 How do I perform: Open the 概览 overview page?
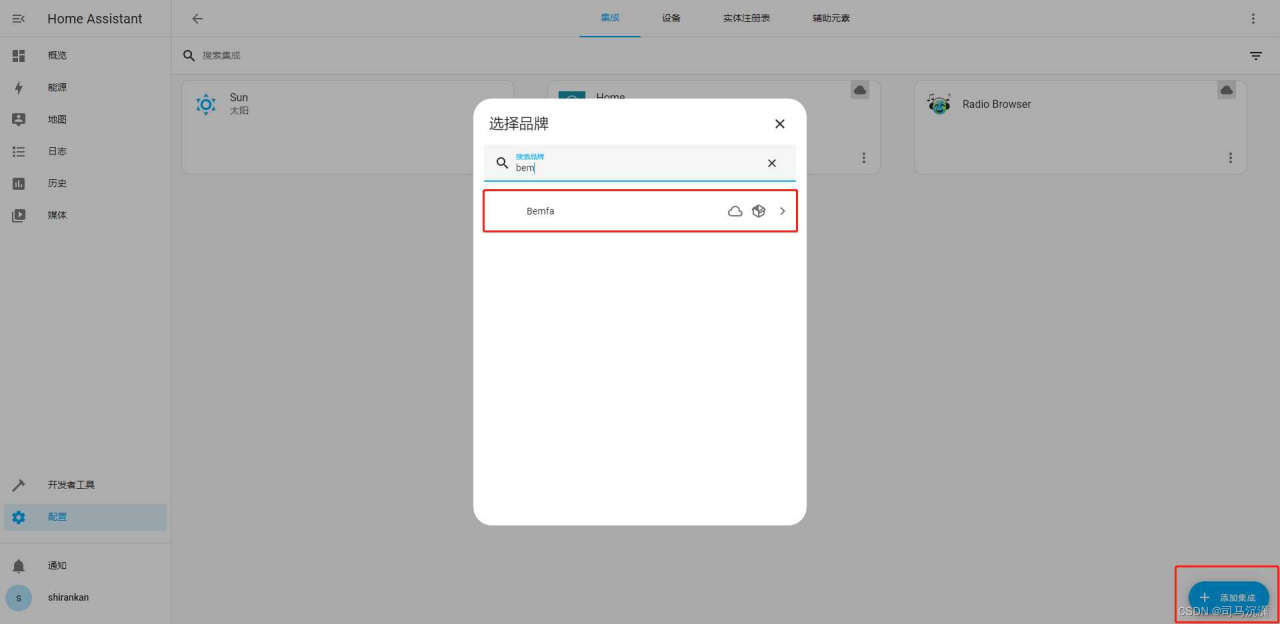85,55
